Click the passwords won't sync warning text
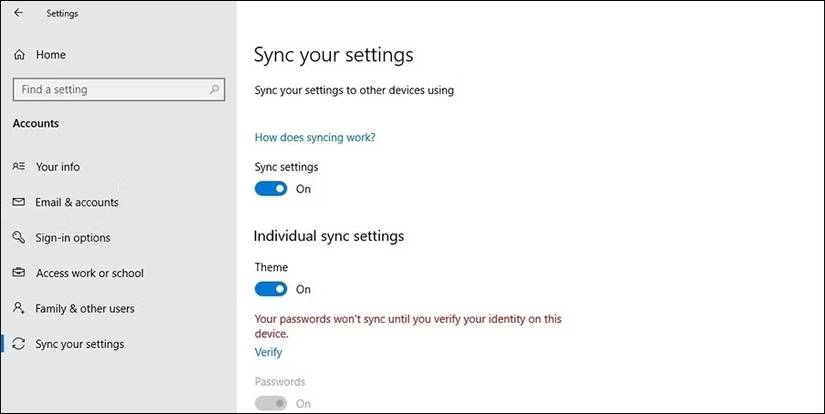 coord(408,326)
